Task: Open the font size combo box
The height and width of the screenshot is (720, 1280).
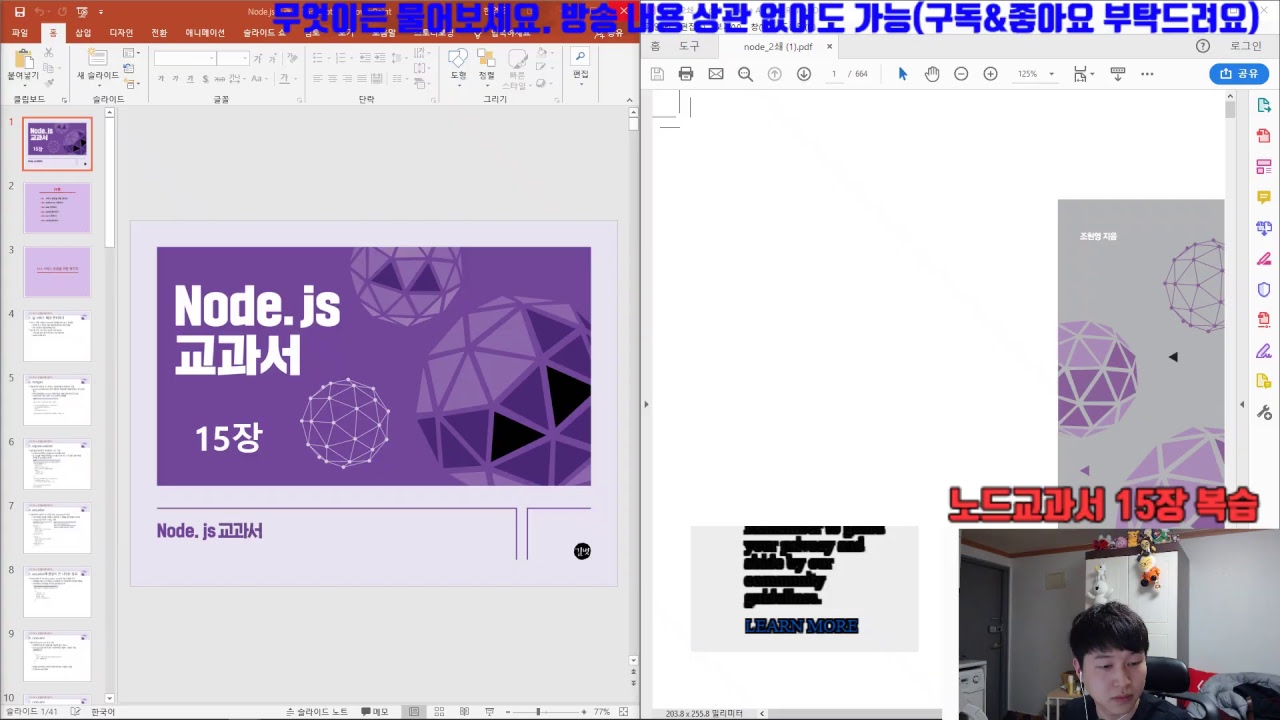Action: point(232,58)
